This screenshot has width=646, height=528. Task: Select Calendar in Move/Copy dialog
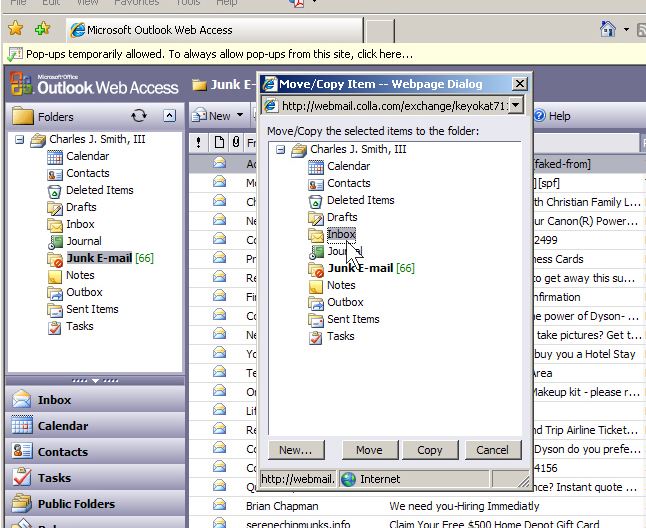coord(349,166)
